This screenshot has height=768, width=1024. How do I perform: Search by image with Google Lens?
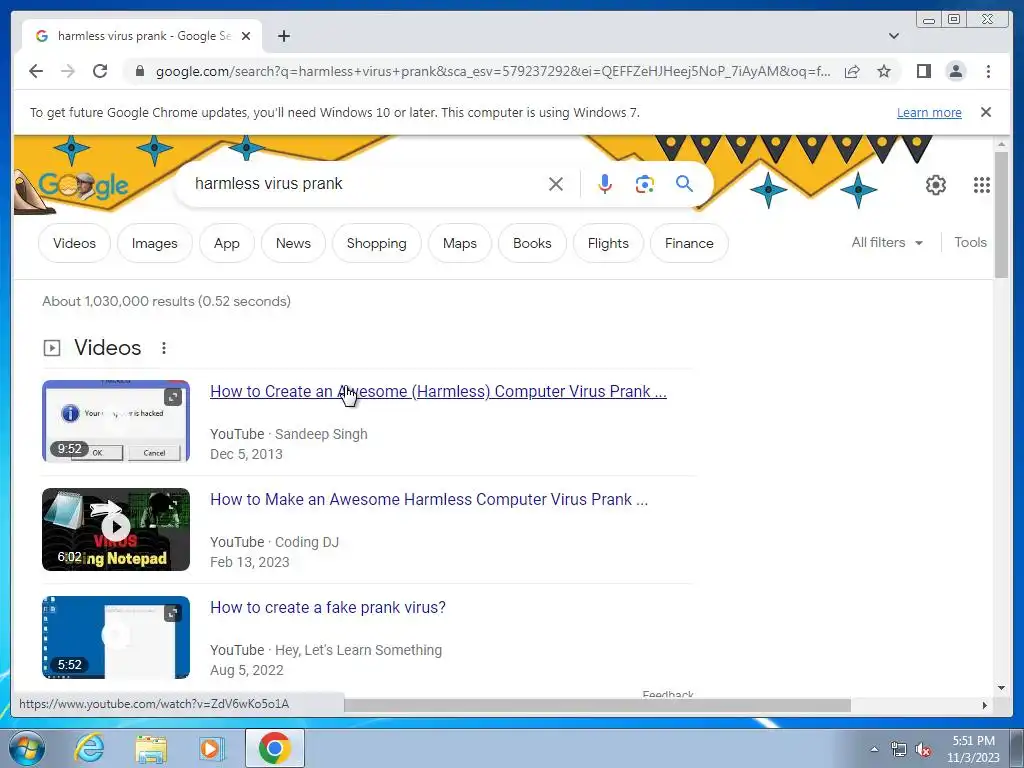(645, 184)
